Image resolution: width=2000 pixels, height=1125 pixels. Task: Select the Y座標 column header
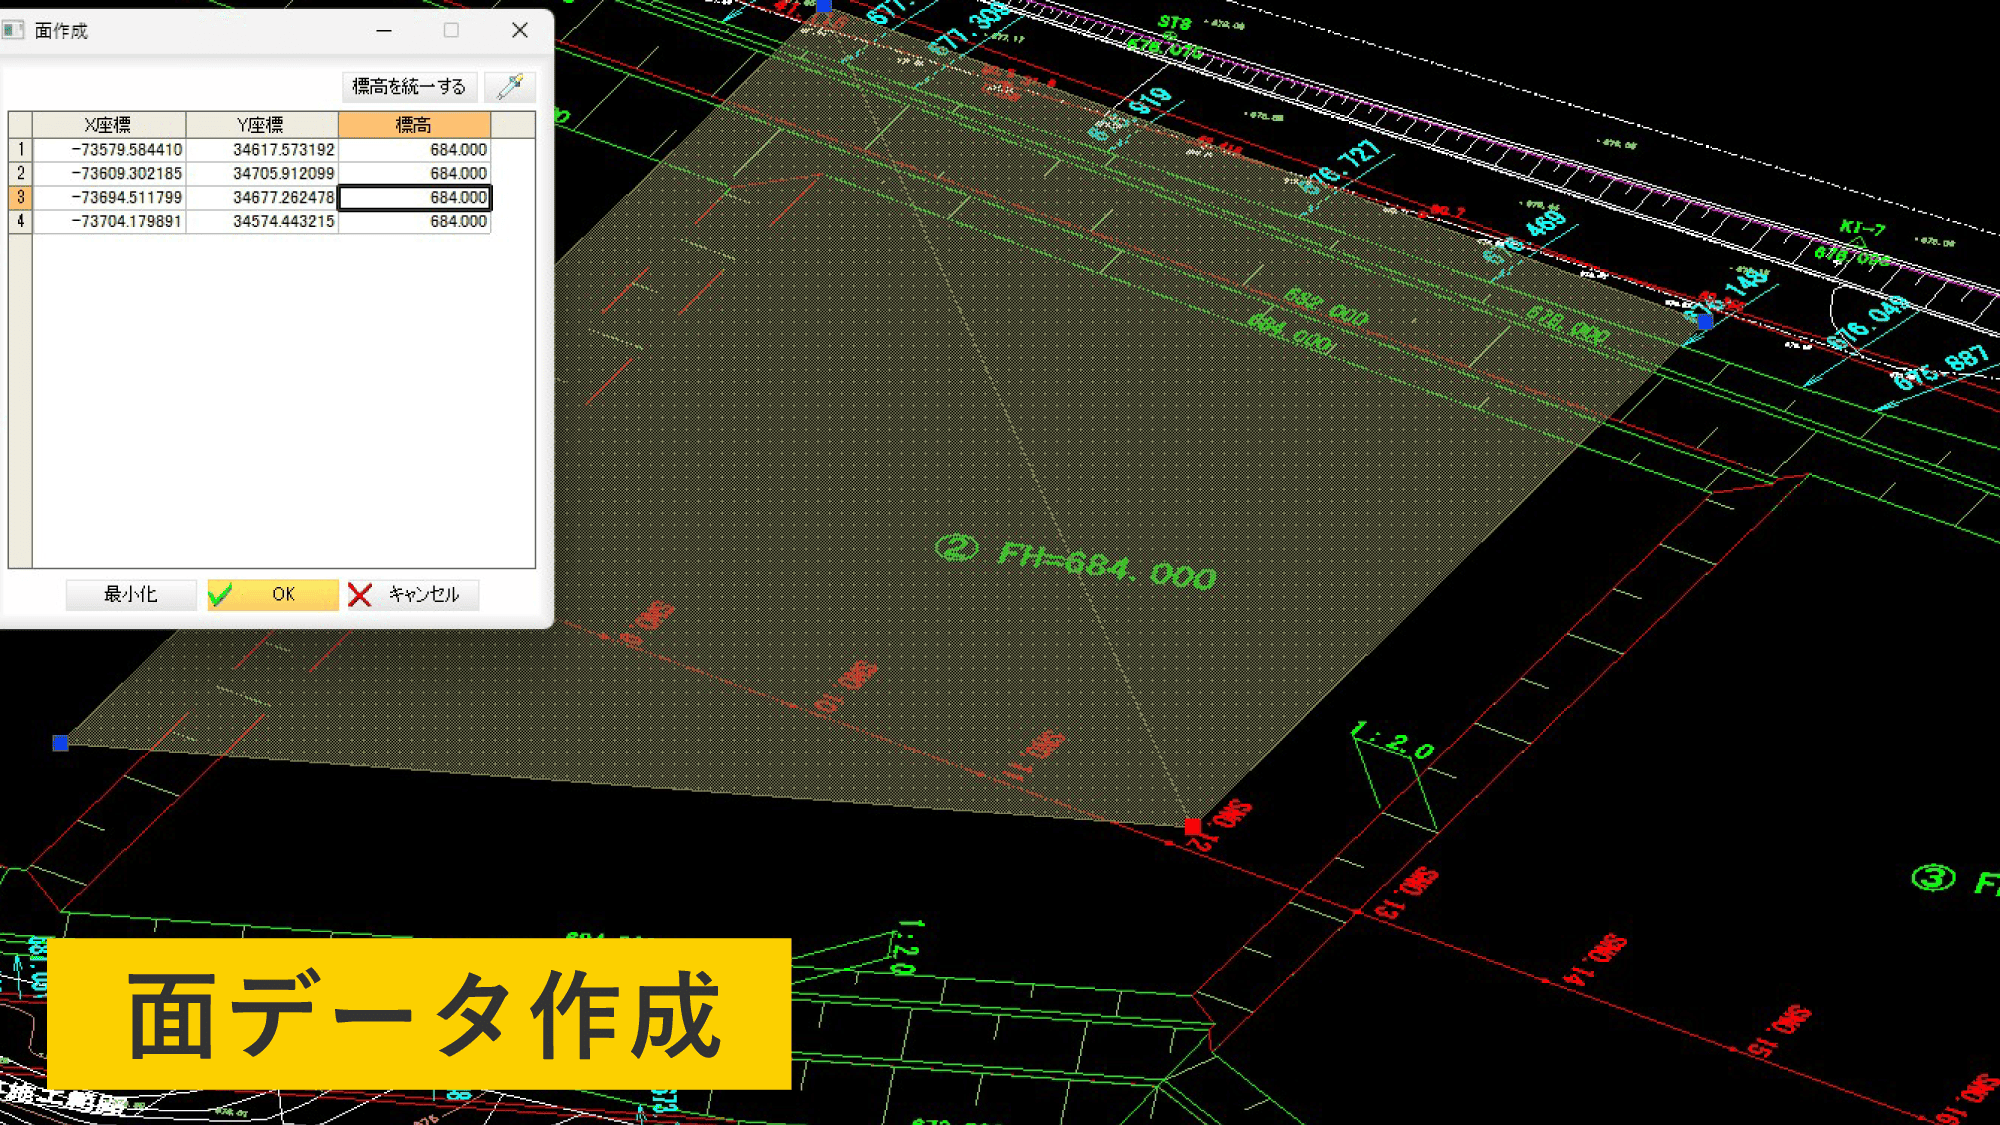click(262, 123)
